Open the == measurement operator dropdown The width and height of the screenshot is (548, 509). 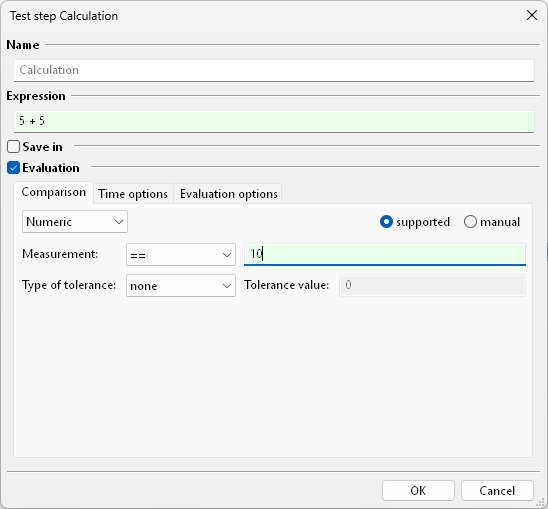(181, 254)
